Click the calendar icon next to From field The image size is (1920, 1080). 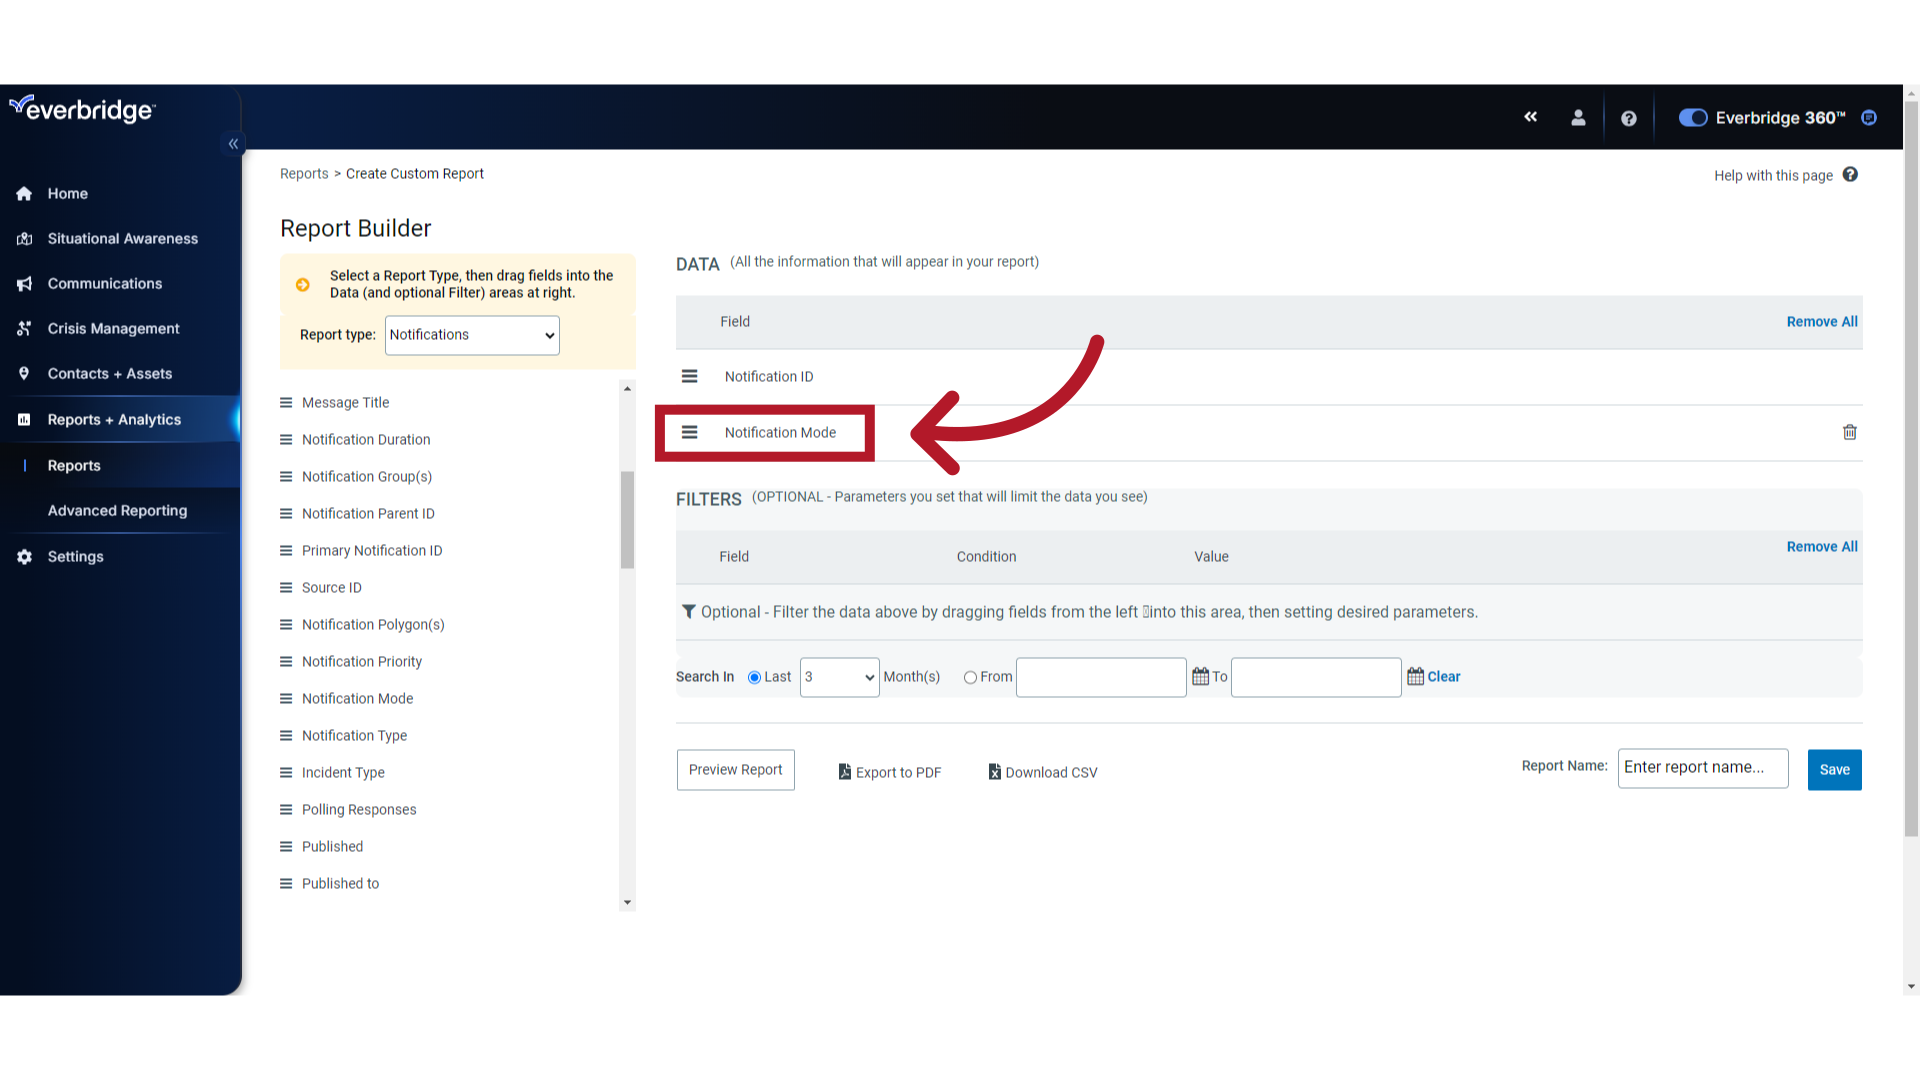(1199, 676)
